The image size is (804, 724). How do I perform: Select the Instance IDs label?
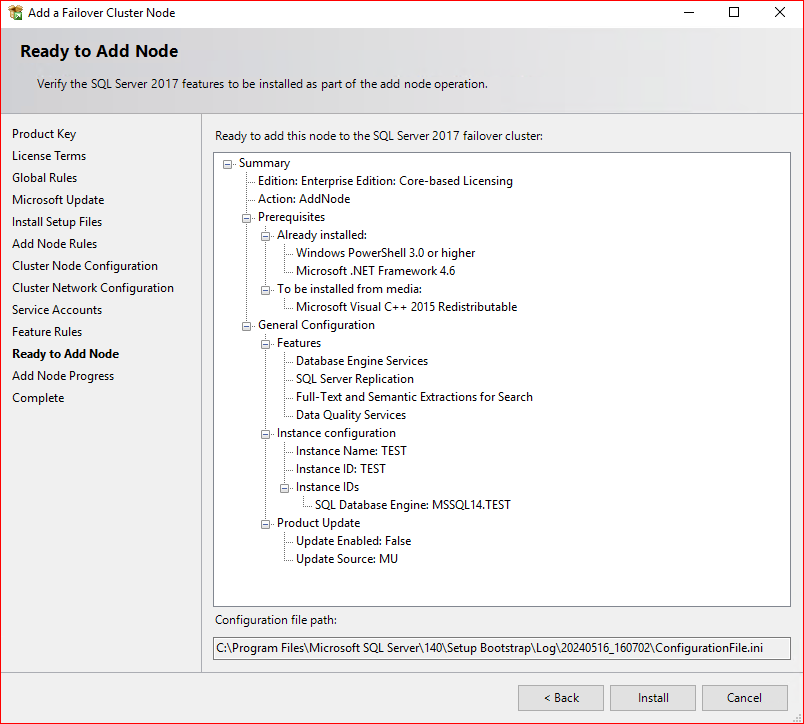(x=327, y=487)
